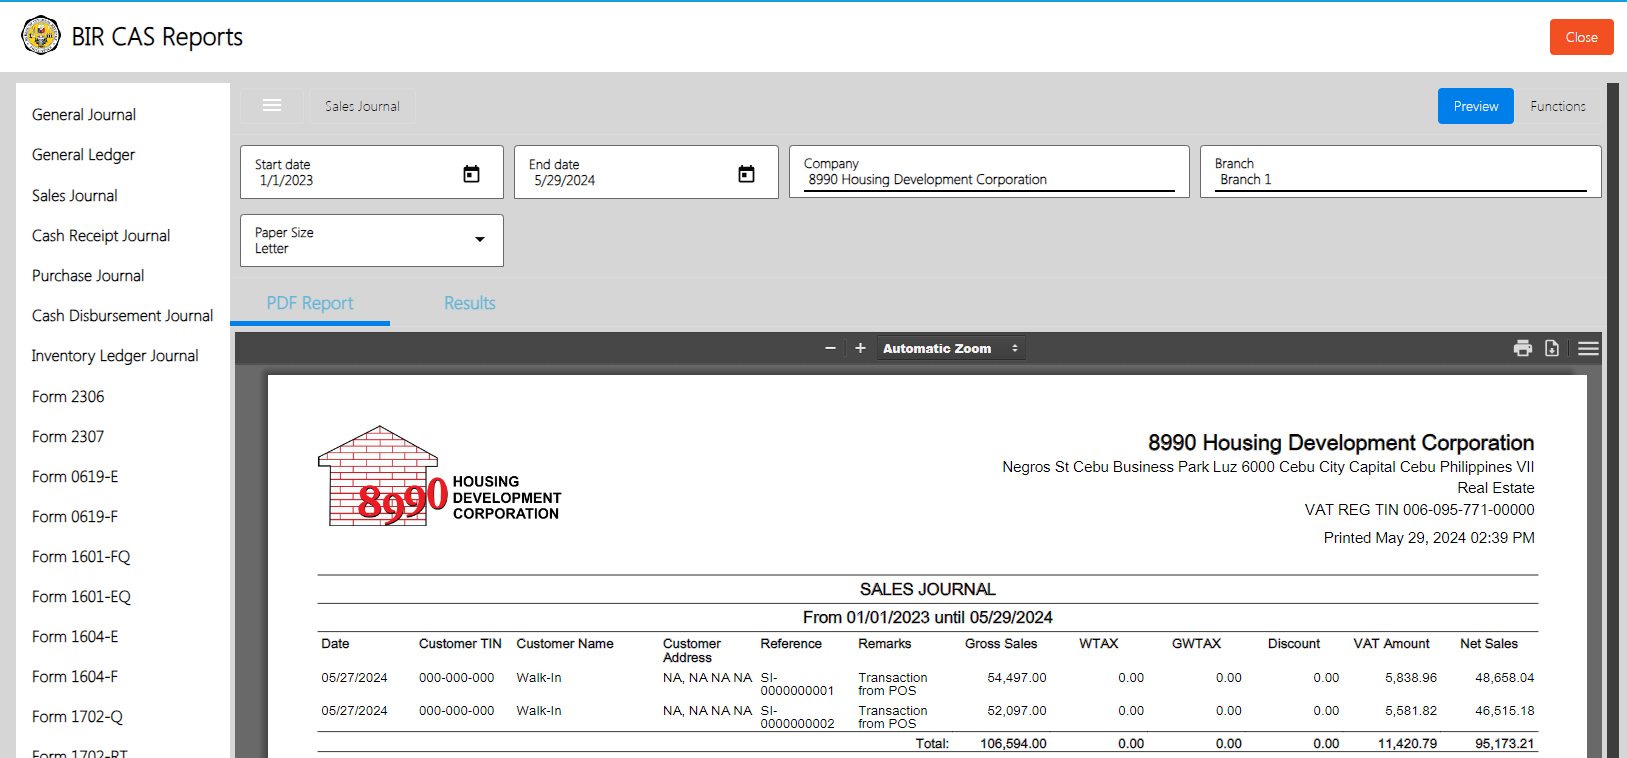The width and height of the screenshot is (1627, 758).
Task: Open Form 1601-FQ in sidebar
Action: coord(81,557)
